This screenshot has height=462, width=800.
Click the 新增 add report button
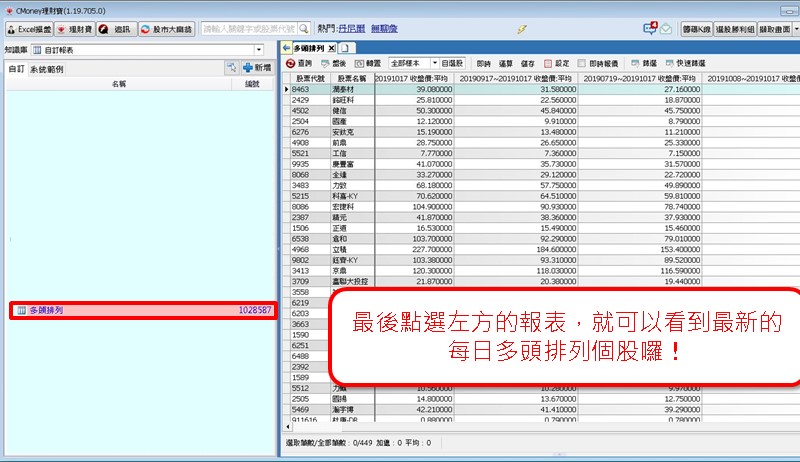coord(256,66)
